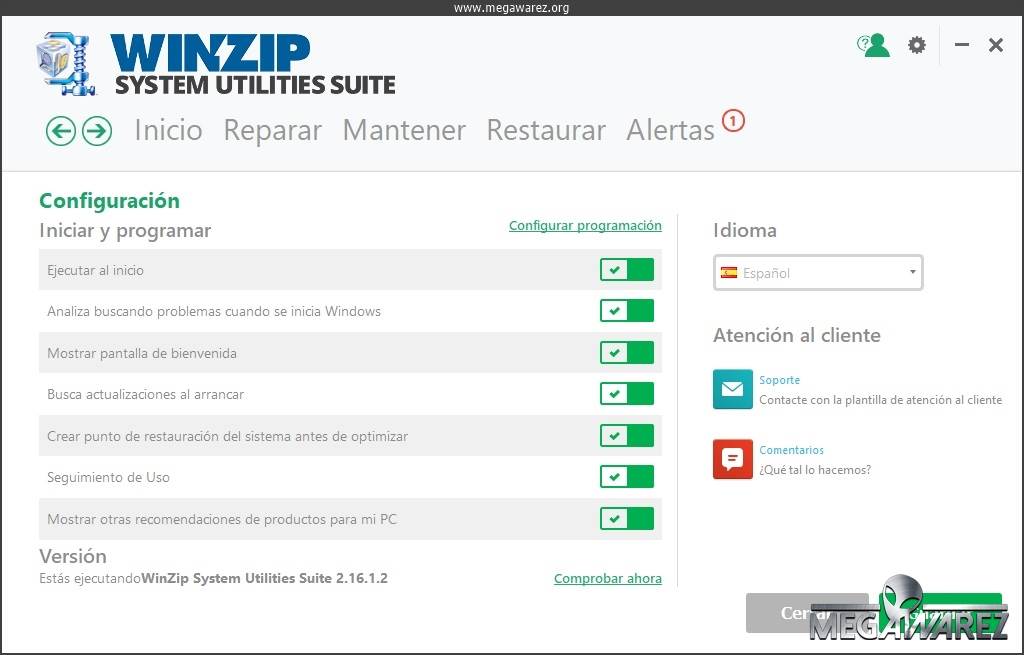Click the forward arrow navigation icon

tap(97, 131)
